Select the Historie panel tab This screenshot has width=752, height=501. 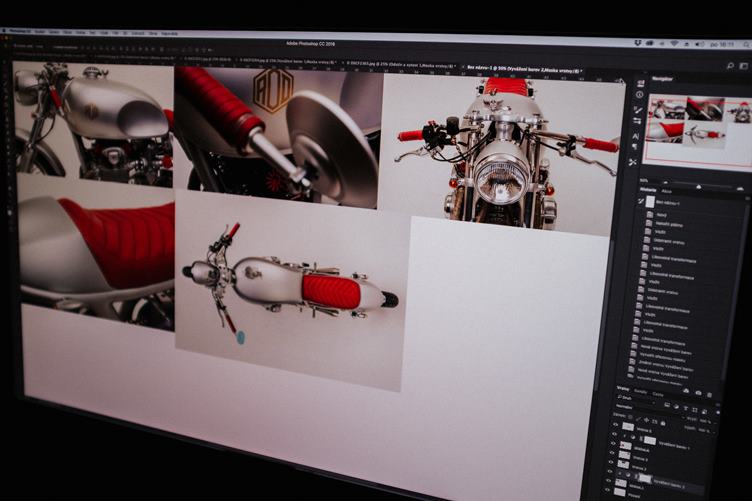coord(648,189)
